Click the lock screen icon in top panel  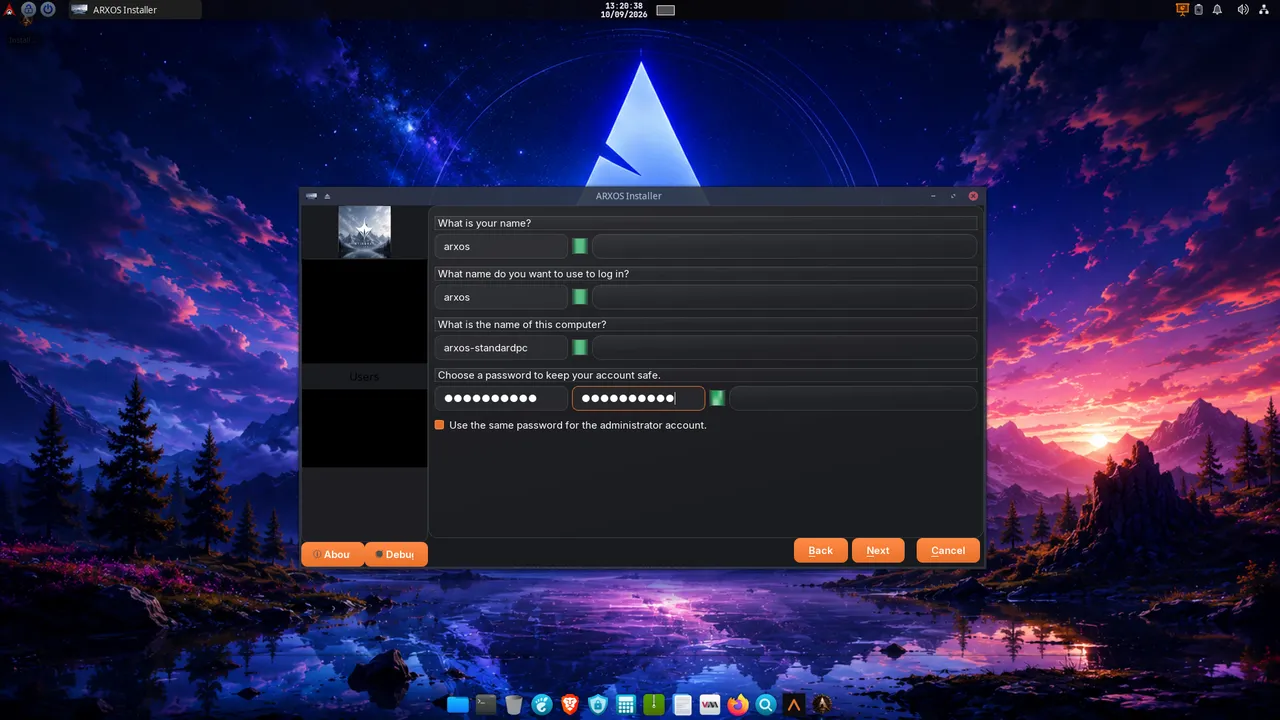click(28, 9)
